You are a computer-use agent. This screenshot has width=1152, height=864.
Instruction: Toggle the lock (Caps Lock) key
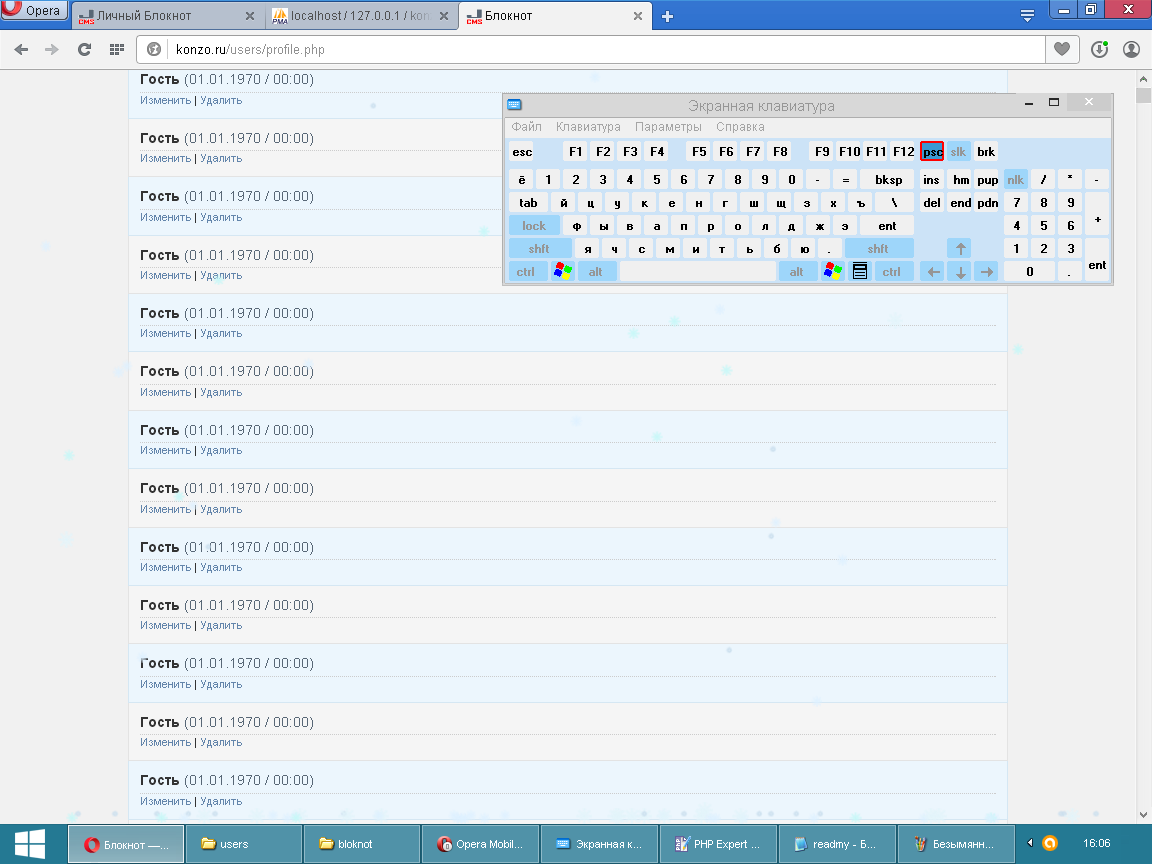[534, 226]
